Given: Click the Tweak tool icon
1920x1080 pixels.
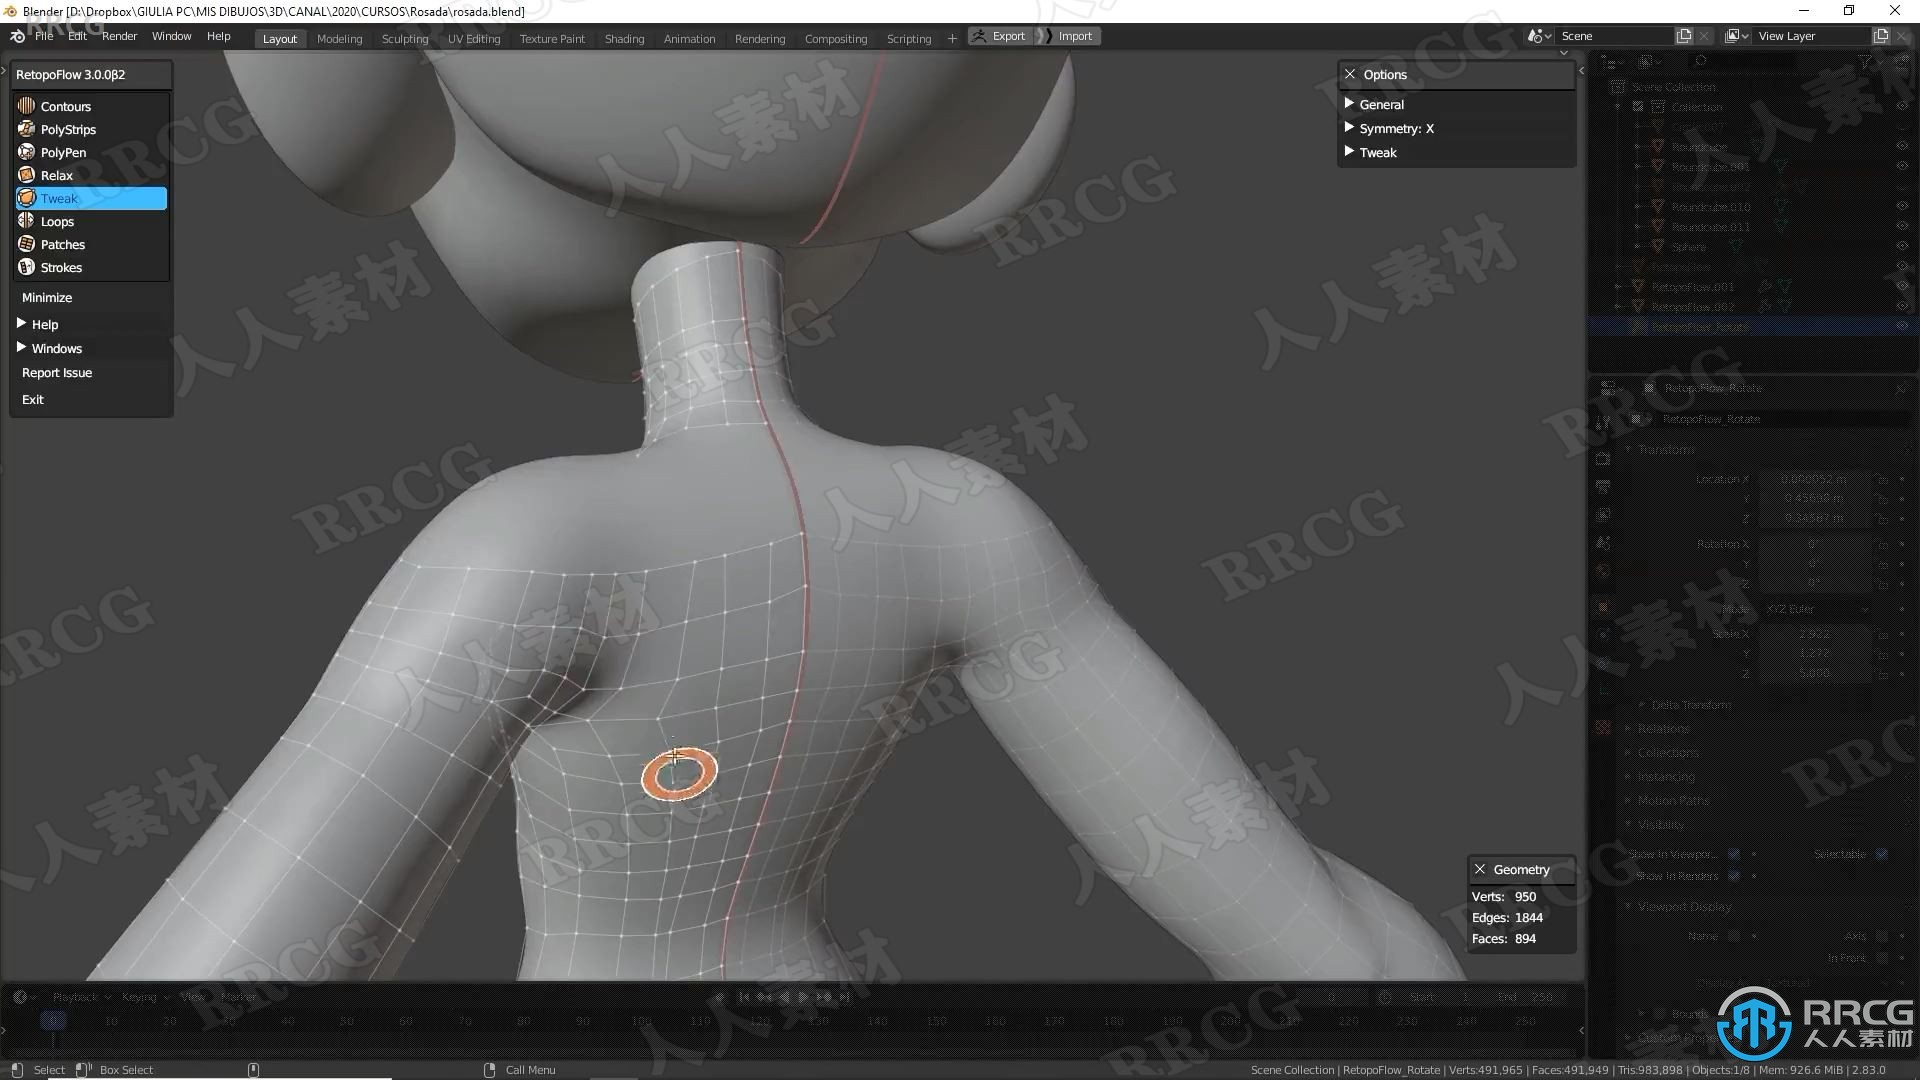Looking at the screenshot, I should point(26,198).
